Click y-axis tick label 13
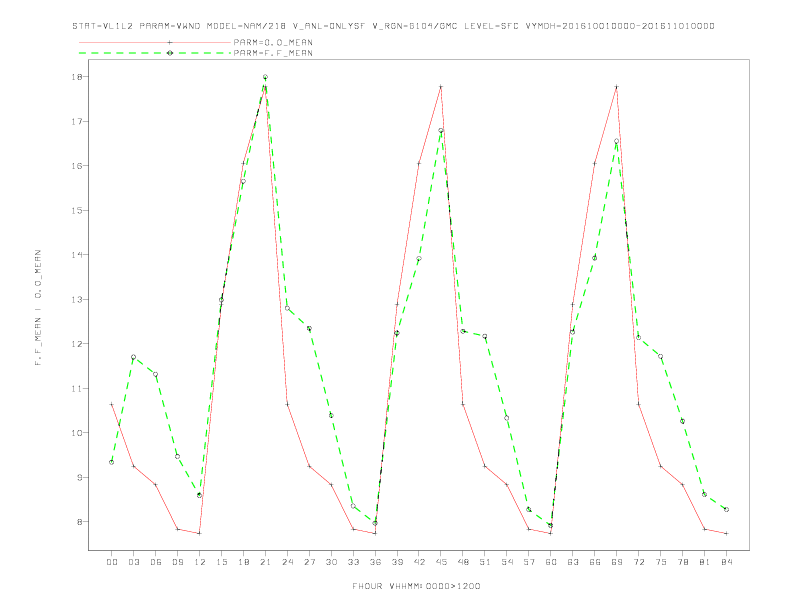Image resolution: width=792 pixels, height=612 pixels. coord(77,299)
